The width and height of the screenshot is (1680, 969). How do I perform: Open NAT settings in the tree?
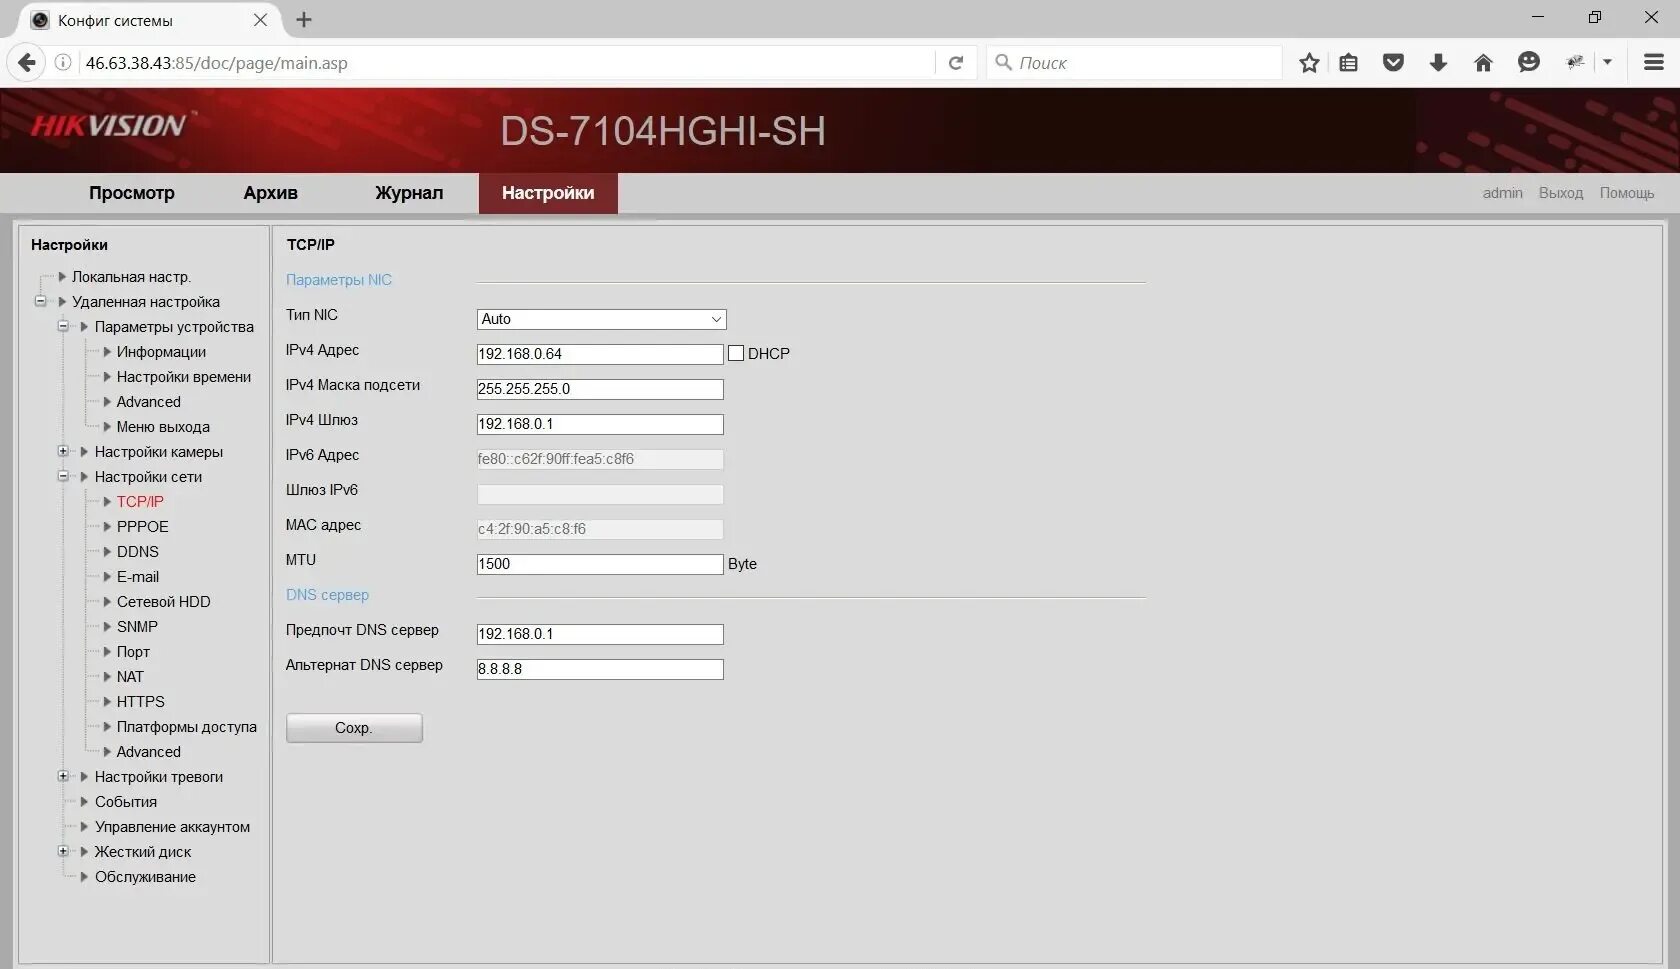click(130, 677)
